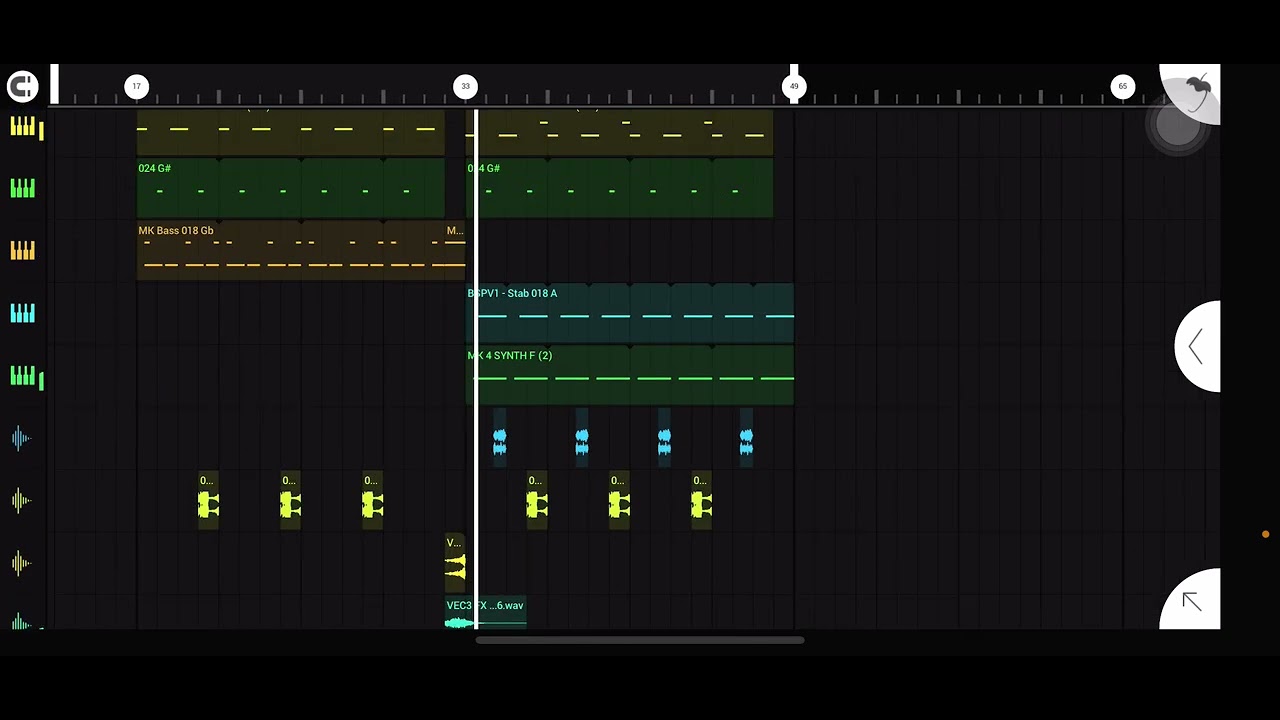The width and height of the screenshot is (1280, 720).
Task: Jump to bar 49 marker on ruler
Action: [794, 86]
